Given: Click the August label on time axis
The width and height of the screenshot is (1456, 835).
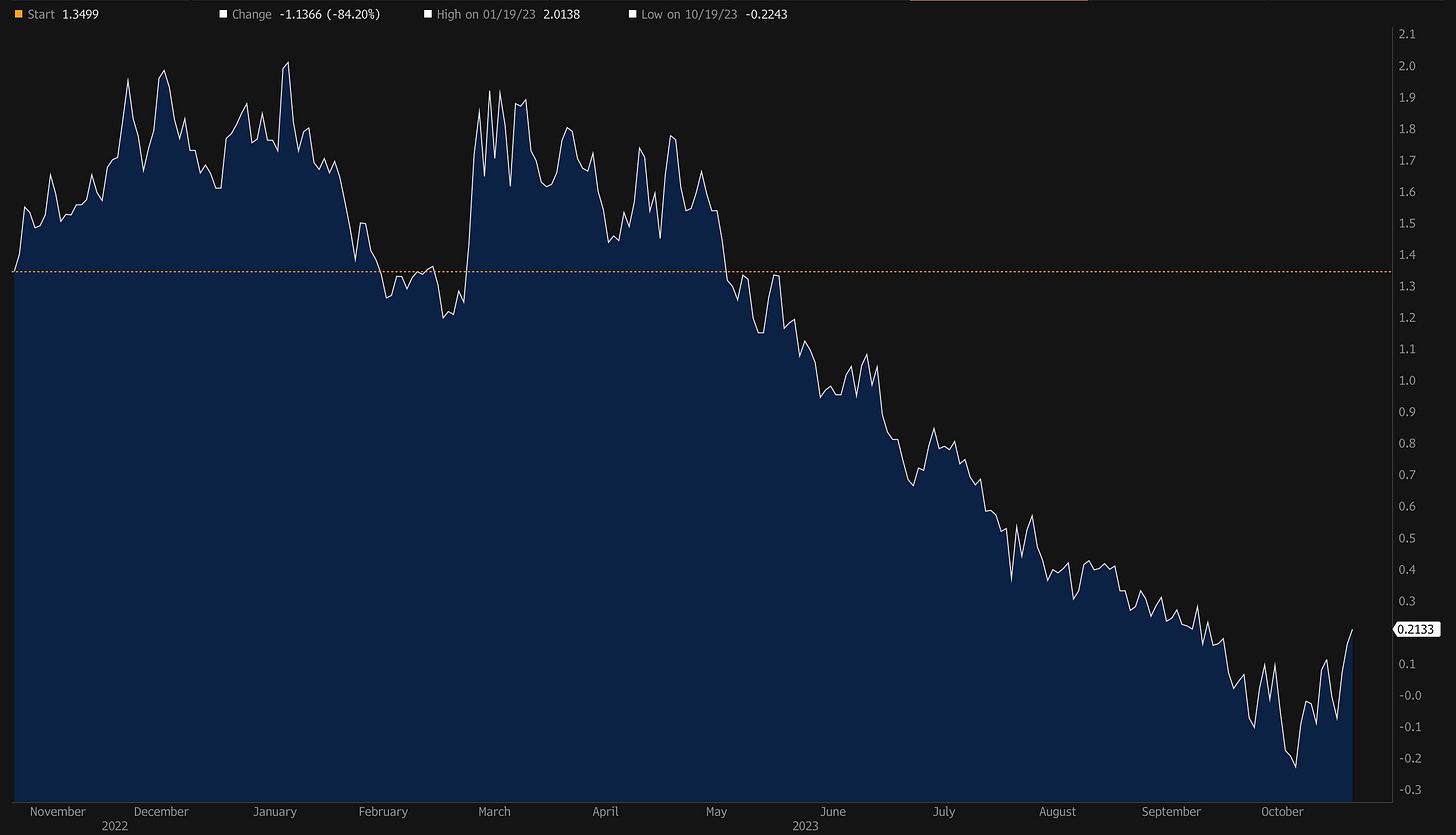Looking at the screenshot, I should click(1057, 812).
